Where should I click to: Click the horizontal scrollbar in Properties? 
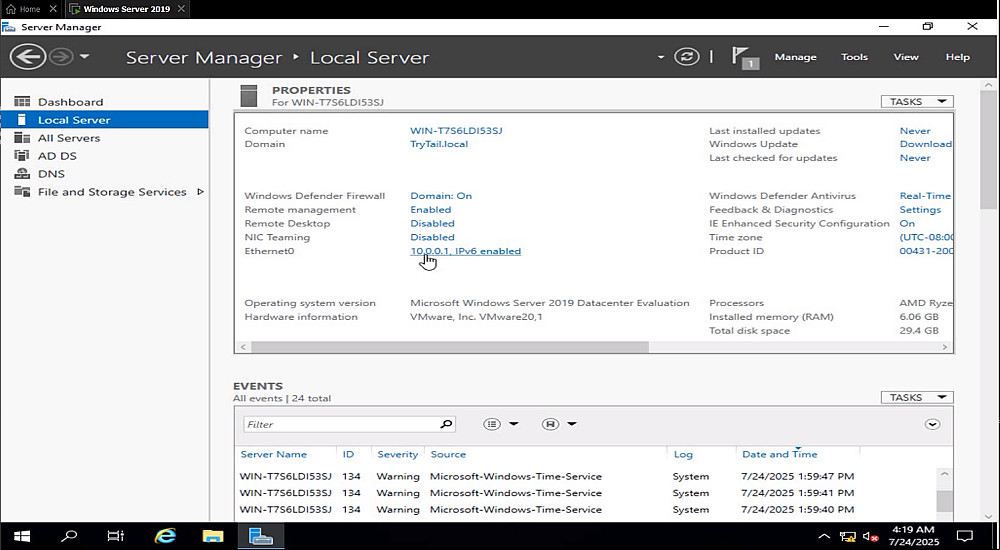point(450,346)
